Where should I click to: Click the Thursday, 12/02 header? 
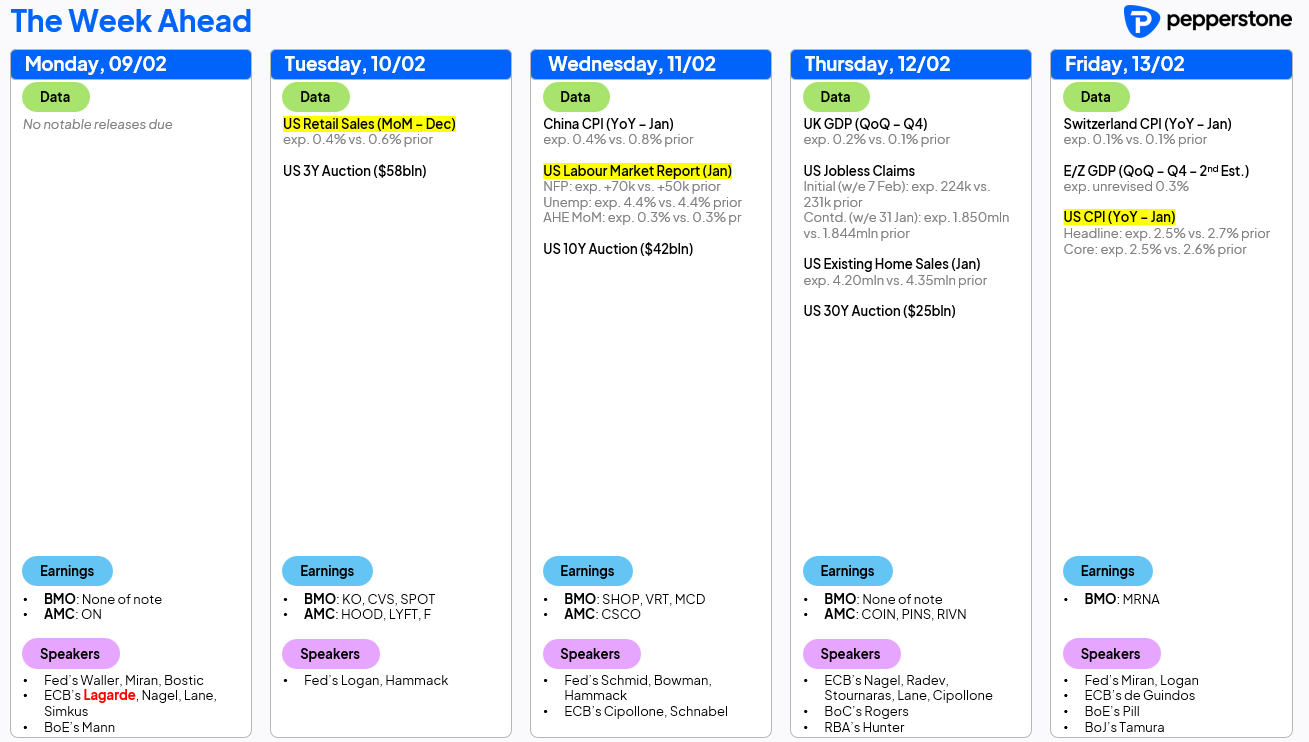pos(911,64)
